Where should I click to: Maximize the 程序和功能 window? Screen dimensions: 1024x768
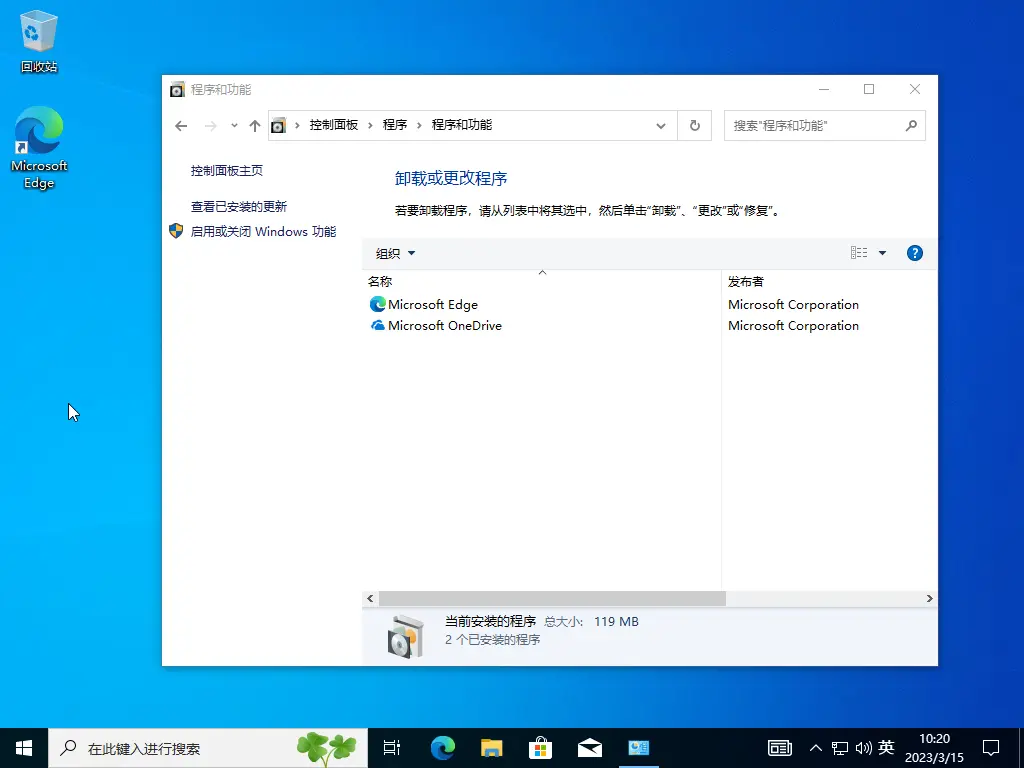tap(869, 89)
